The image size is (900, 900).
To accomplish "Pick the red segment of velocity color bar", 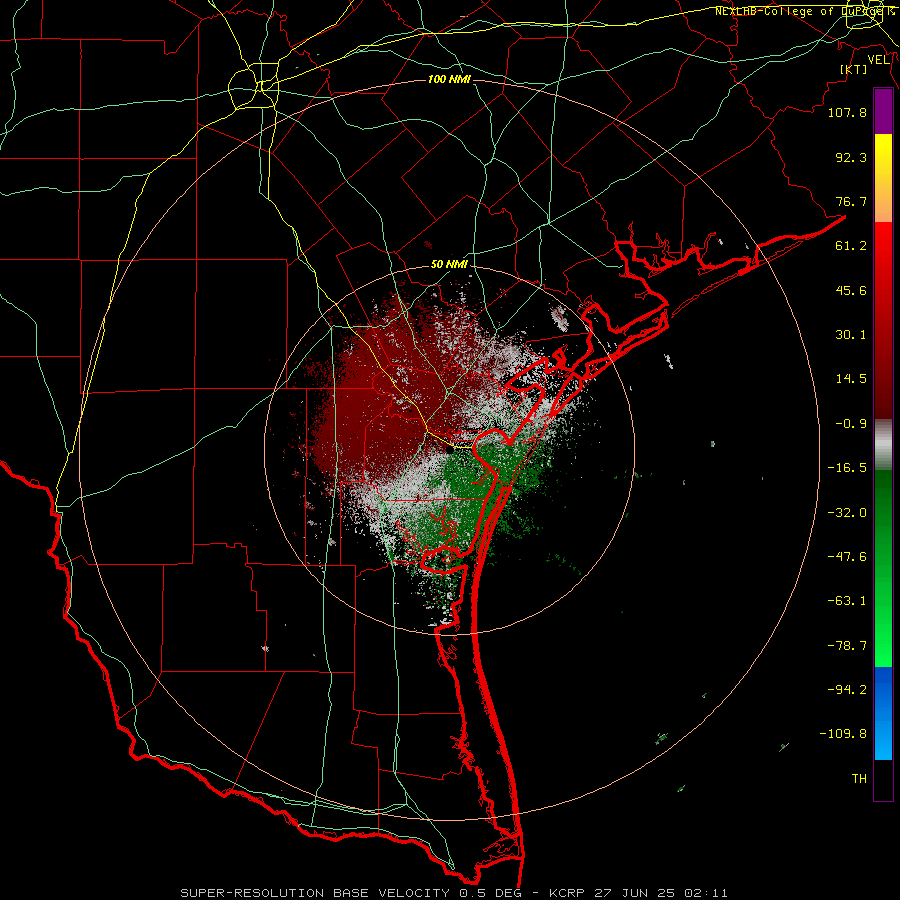I will (883, 320).
